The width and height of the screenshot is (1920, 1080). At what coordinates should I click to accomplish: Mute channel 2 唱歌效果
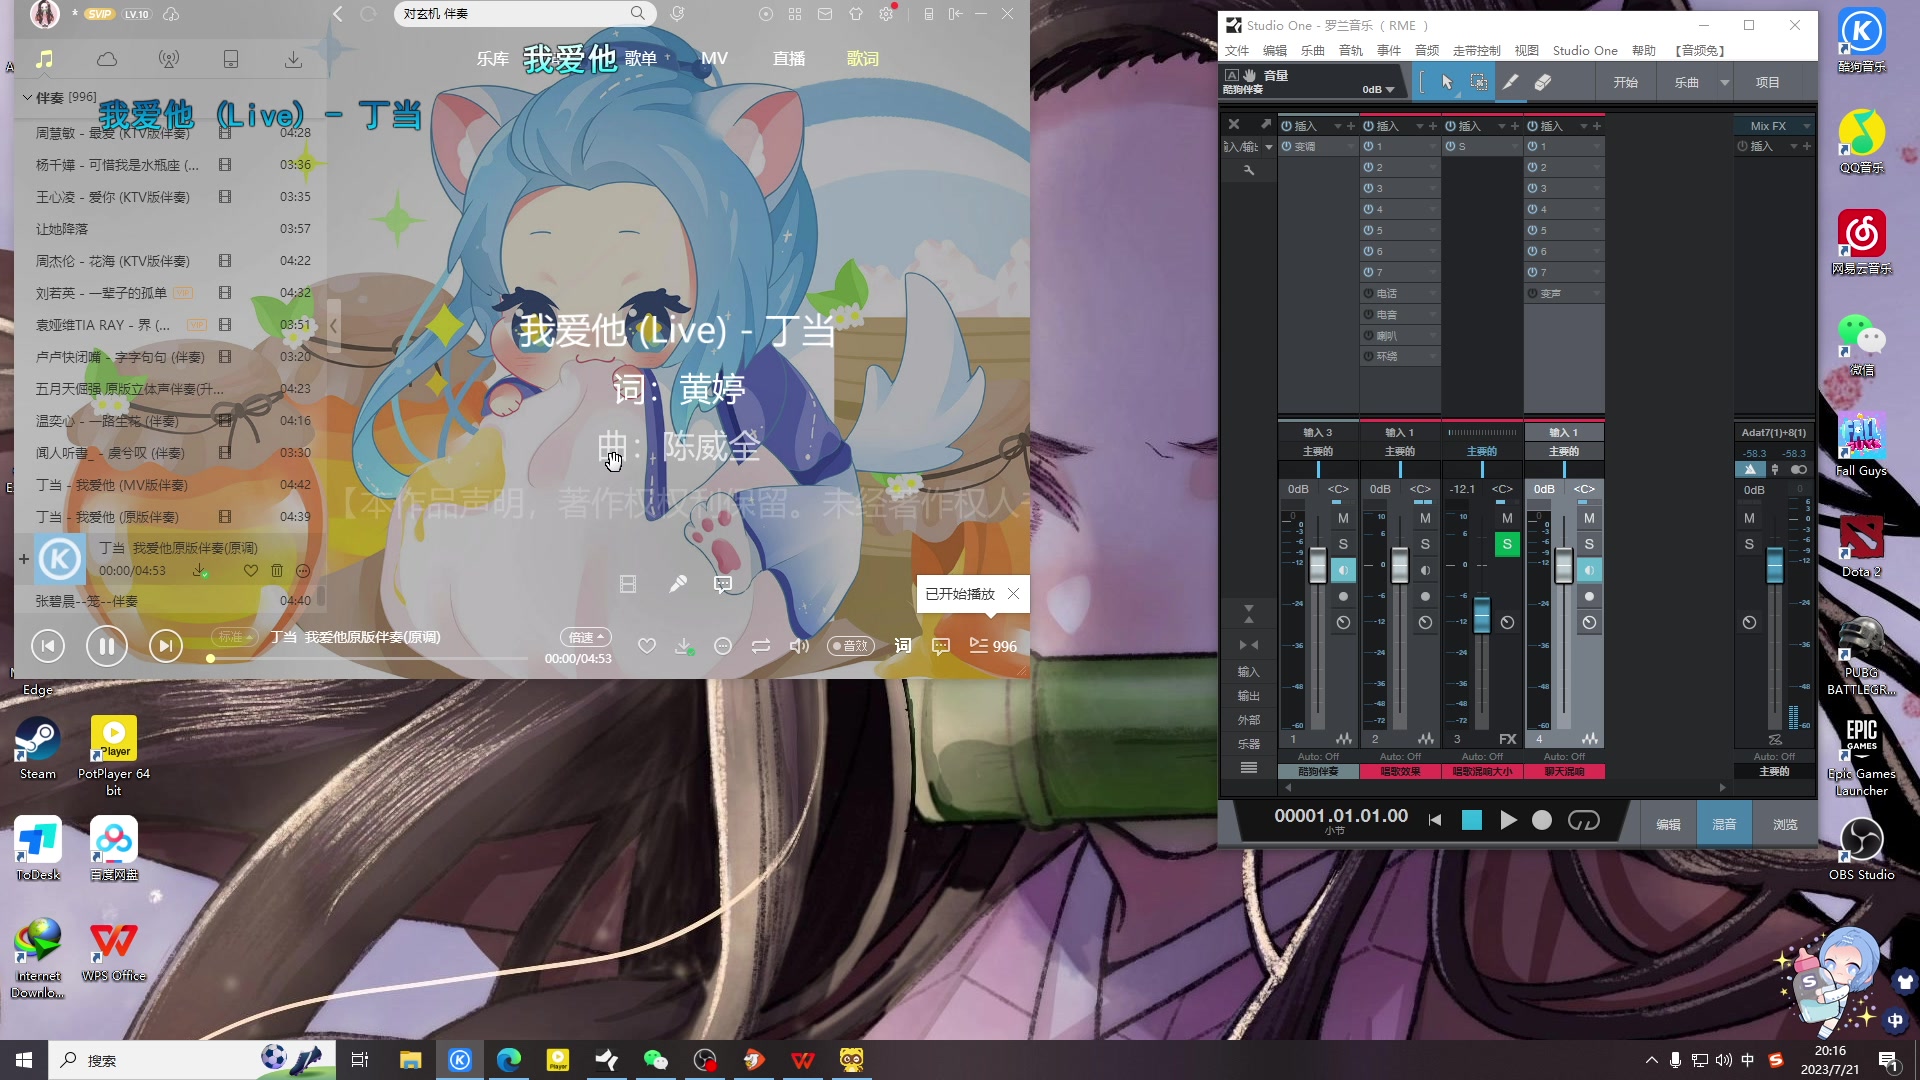tap(1425, 518)
